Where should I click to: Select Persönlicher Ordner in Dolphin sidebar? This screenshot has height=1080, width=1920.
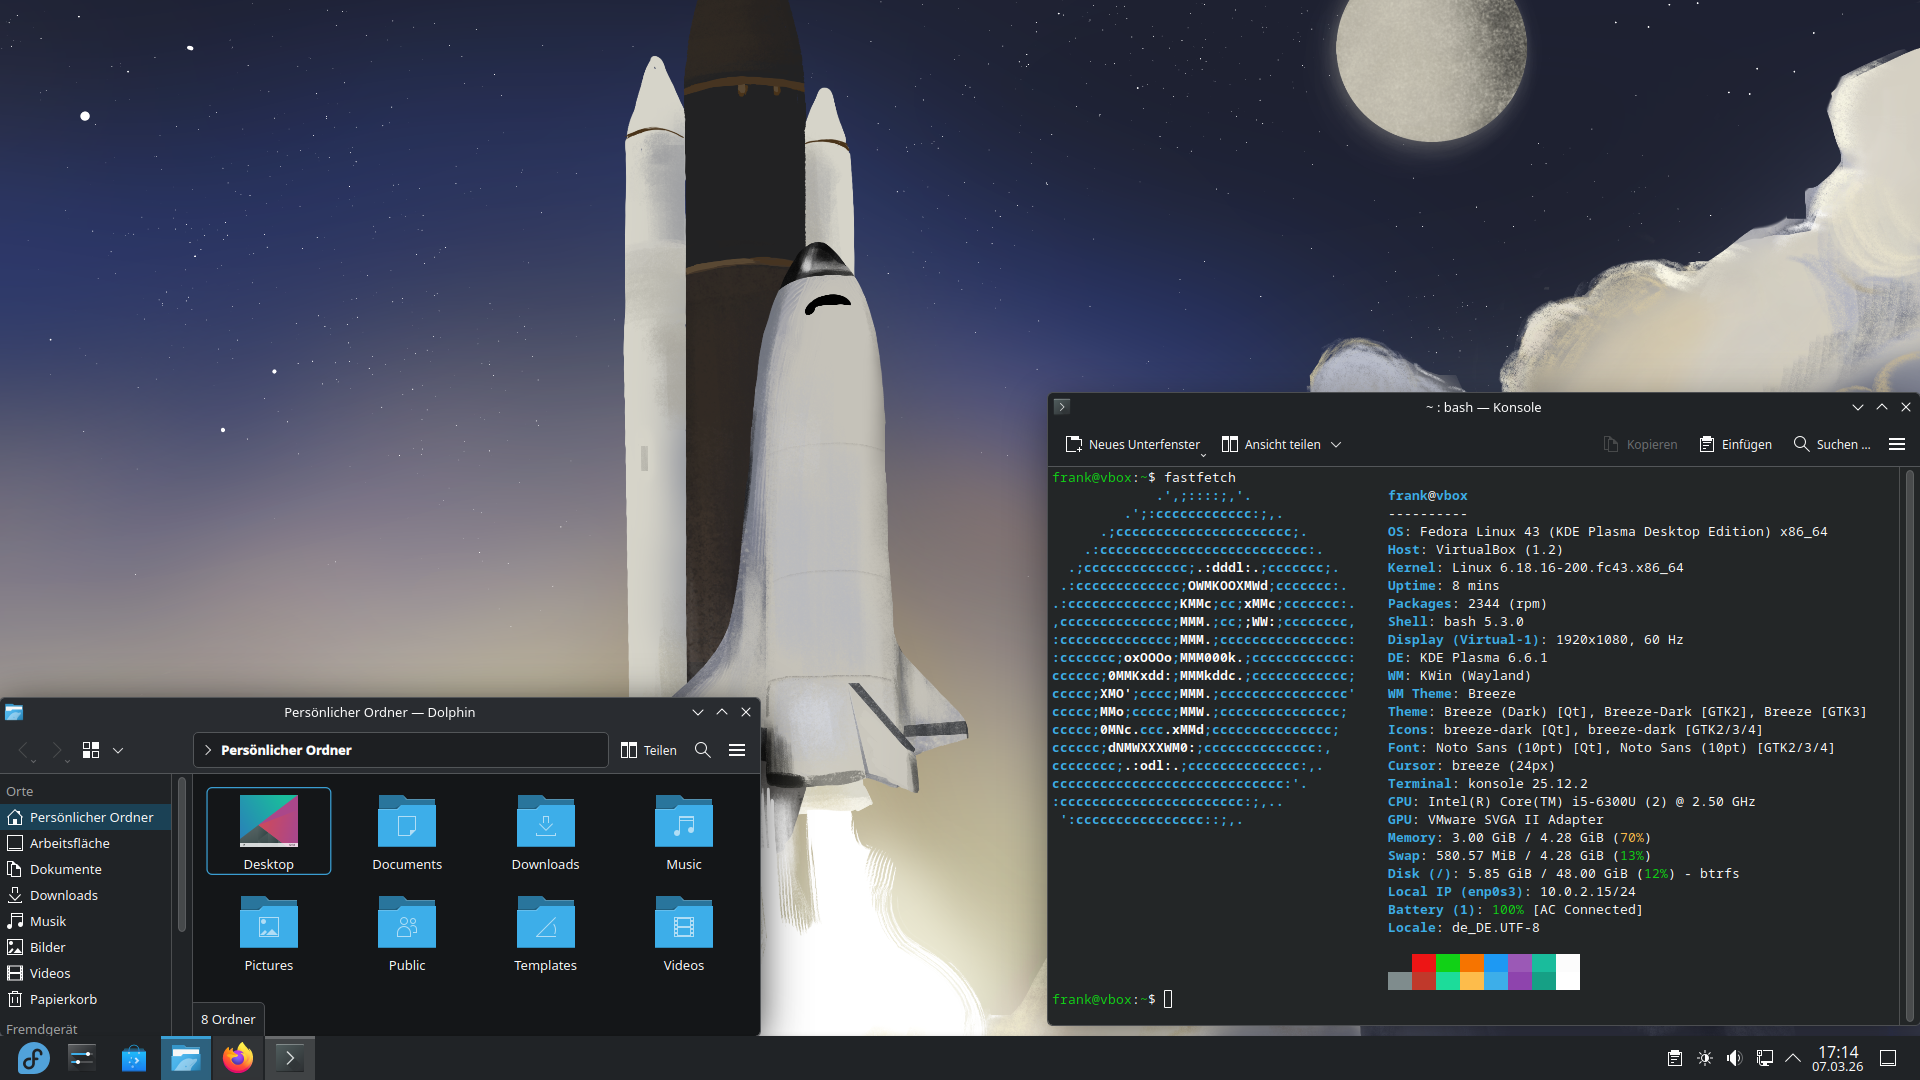click(86, 817)
